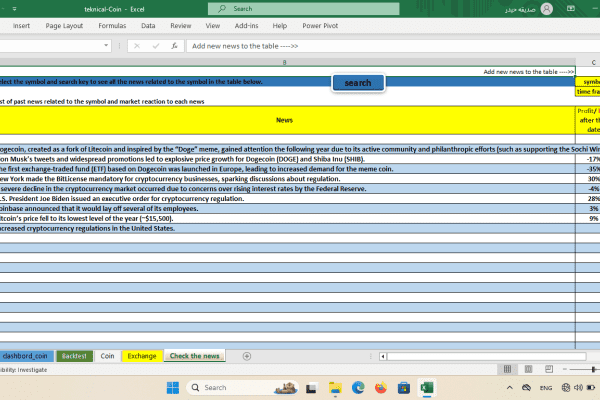Image resolution: width=600 pixels, height=400 pixels.
Task: Select the Dogecoin ETF launched in Europe row
Action: coord(287,169)
